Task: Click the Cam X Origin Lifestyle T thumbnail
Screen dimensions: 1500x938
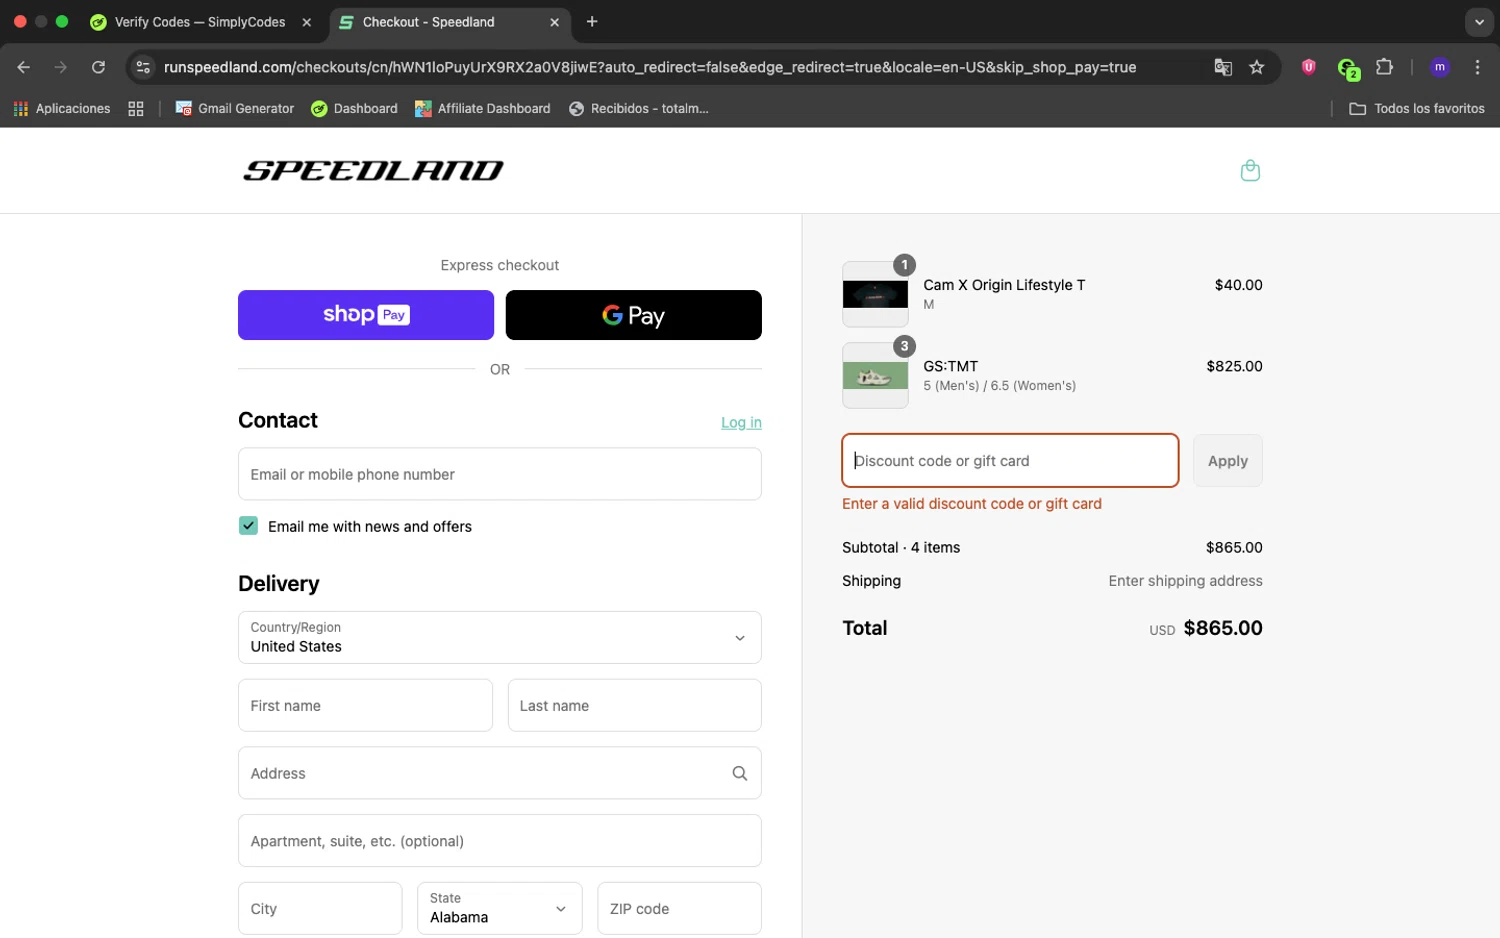Action: (875, 294)
